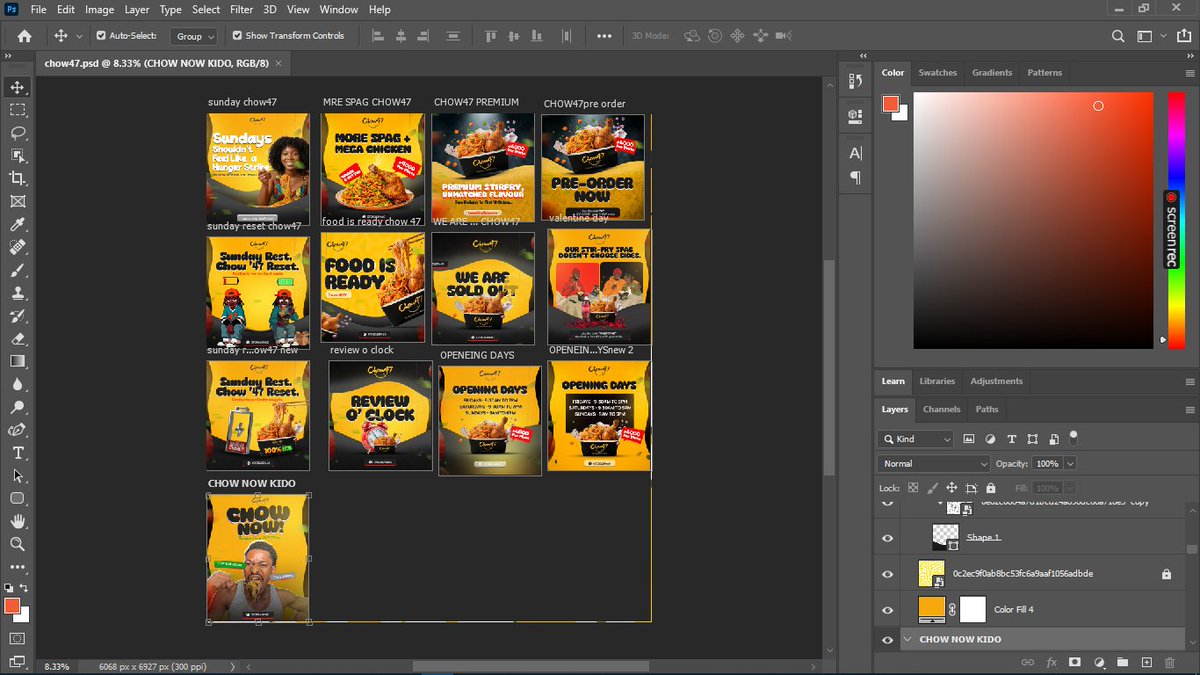The width and height of the screenshot is (1200, 675).
Task: Open the Normal blend mode dropdown
Action: (x=933, y=464)
